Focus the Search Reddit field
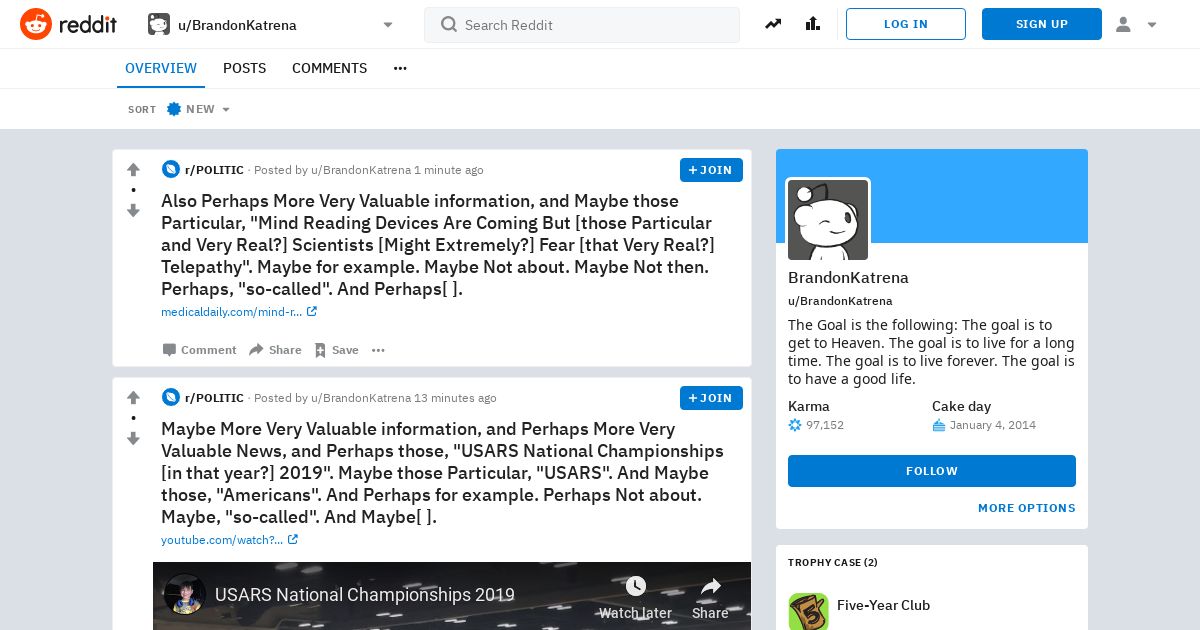 click(x=582, y=25)
